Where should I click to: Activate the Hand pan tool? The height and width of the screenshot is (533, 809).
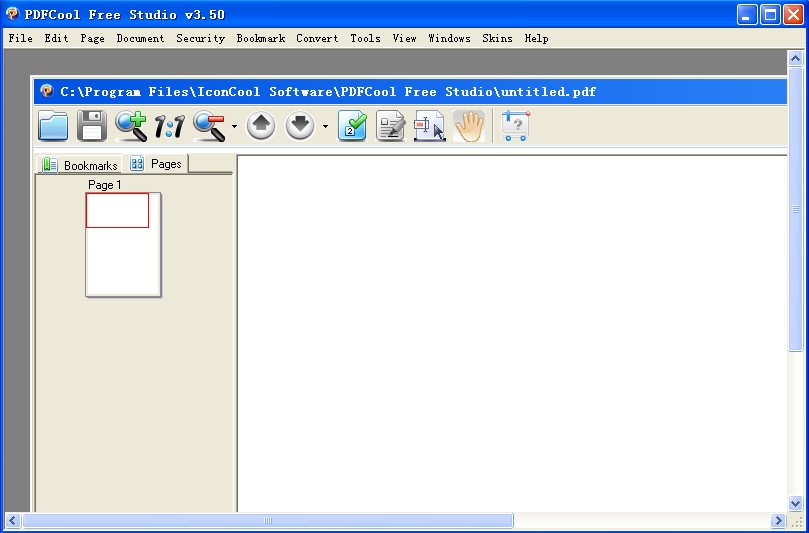(469, 126)
